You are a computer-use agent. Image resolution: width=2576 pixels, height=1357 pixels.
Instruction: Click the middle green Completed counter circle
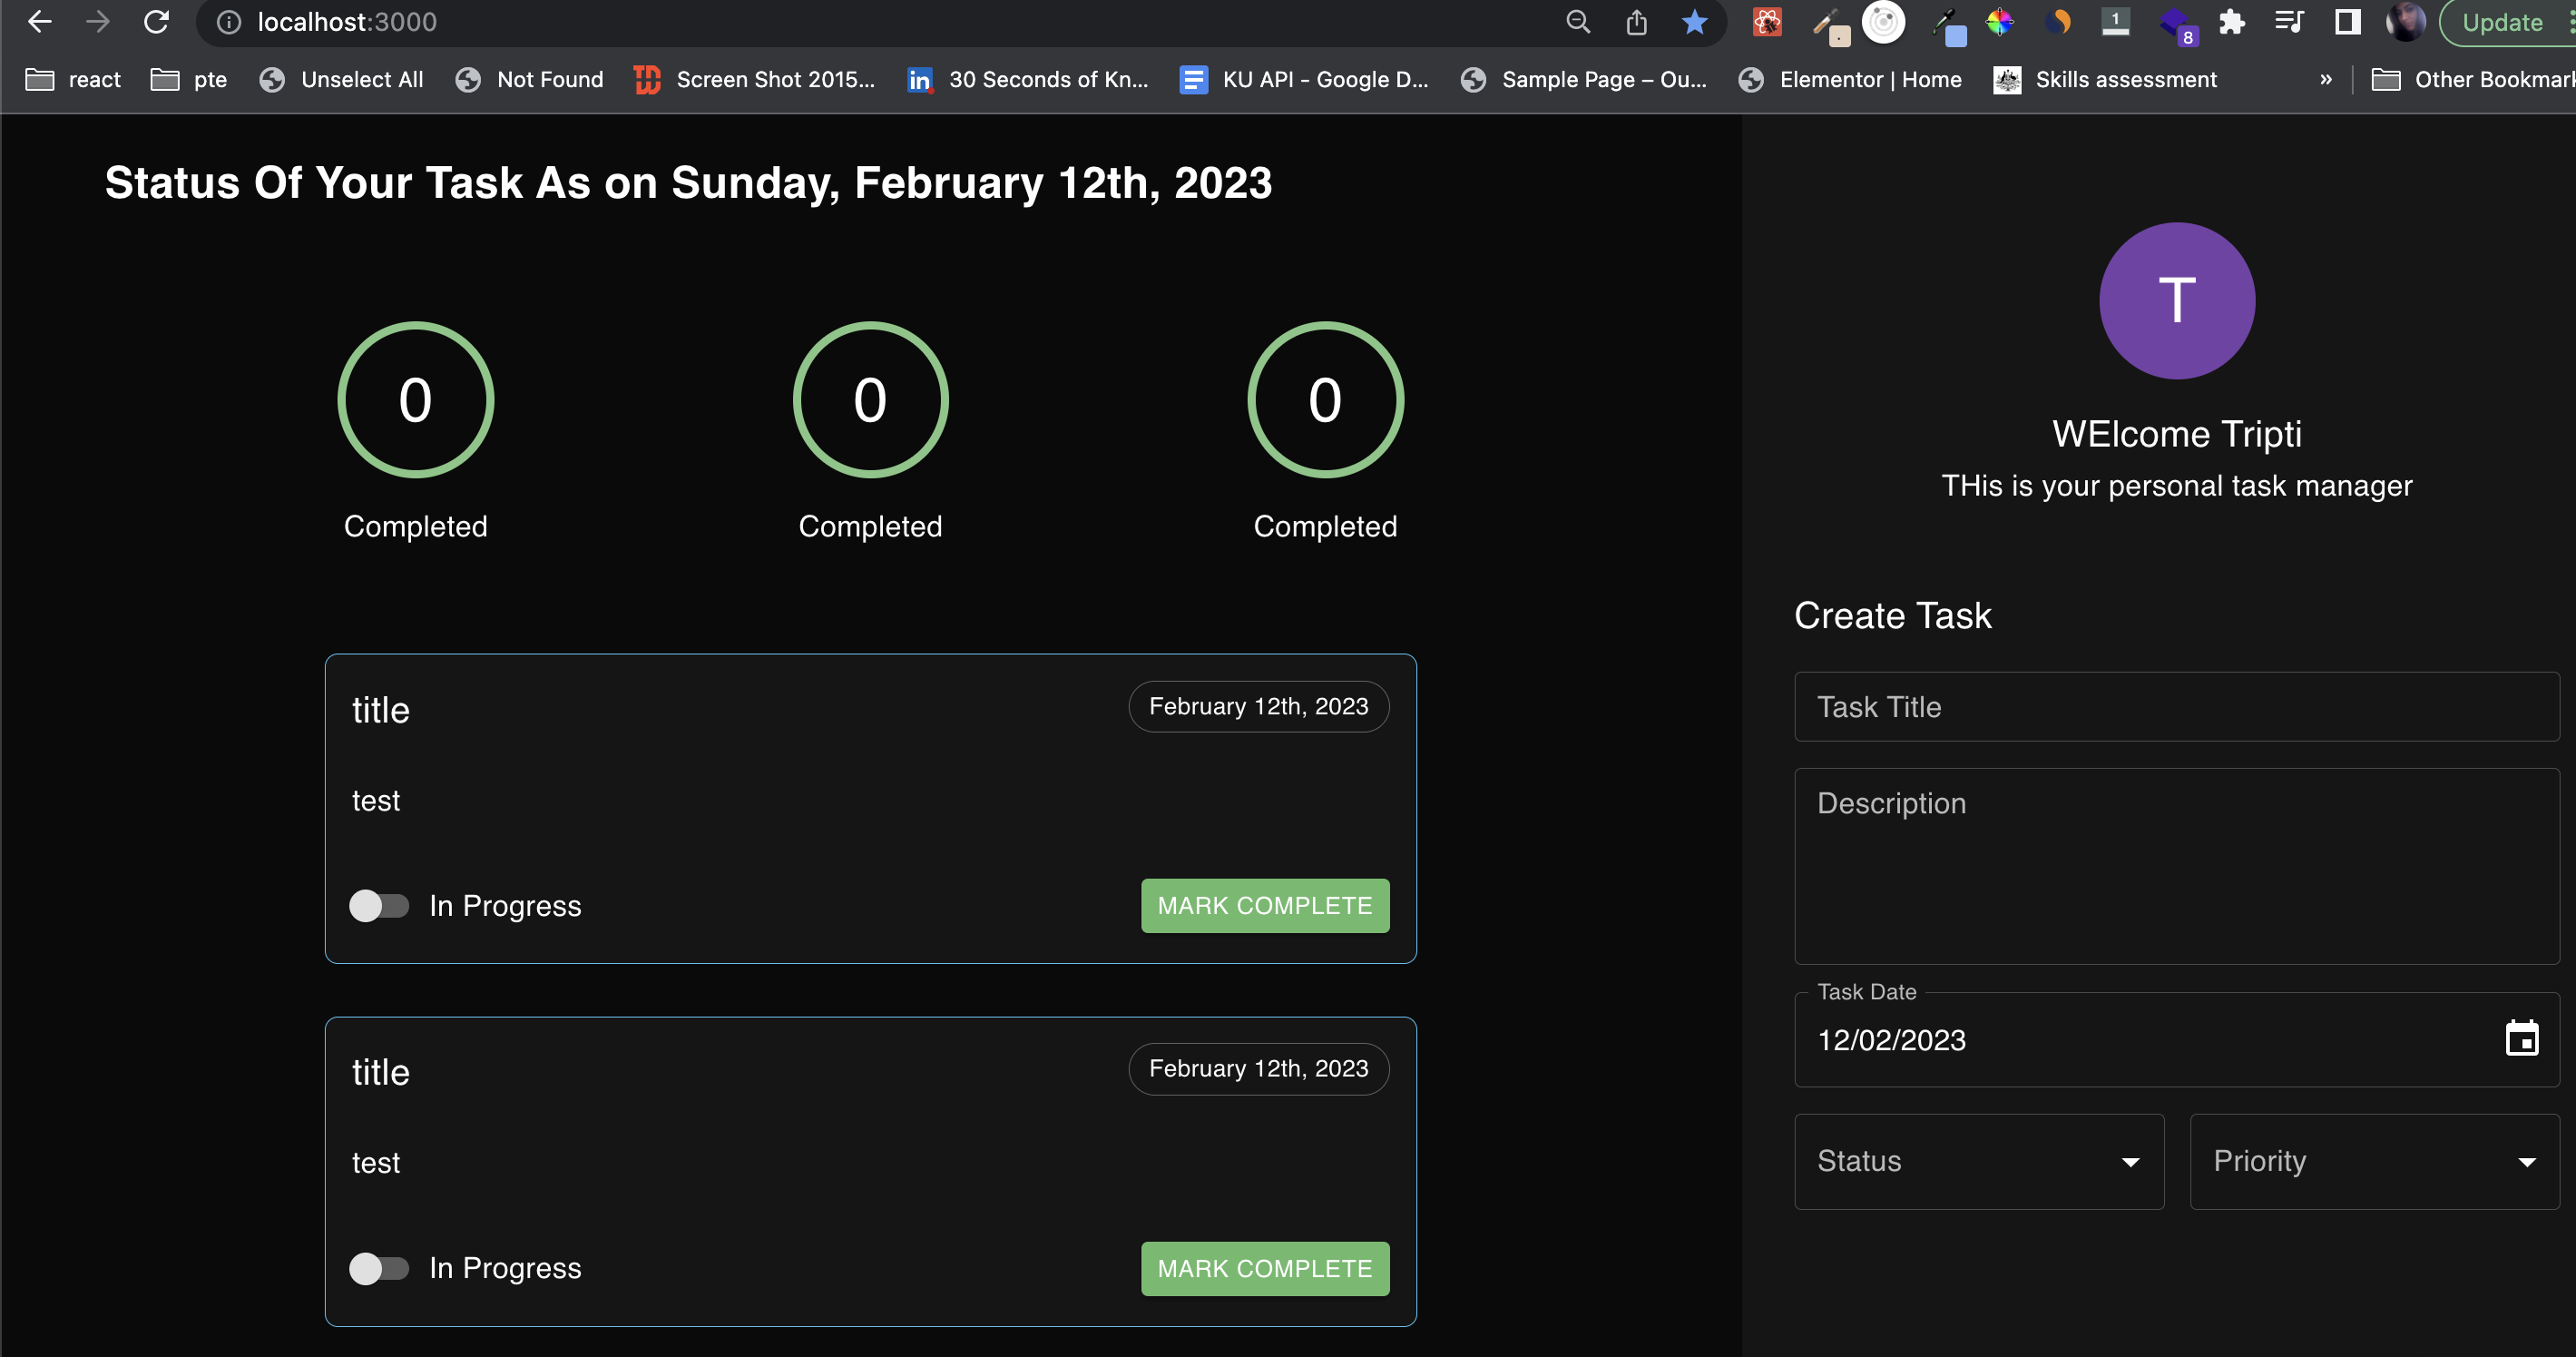870,400
